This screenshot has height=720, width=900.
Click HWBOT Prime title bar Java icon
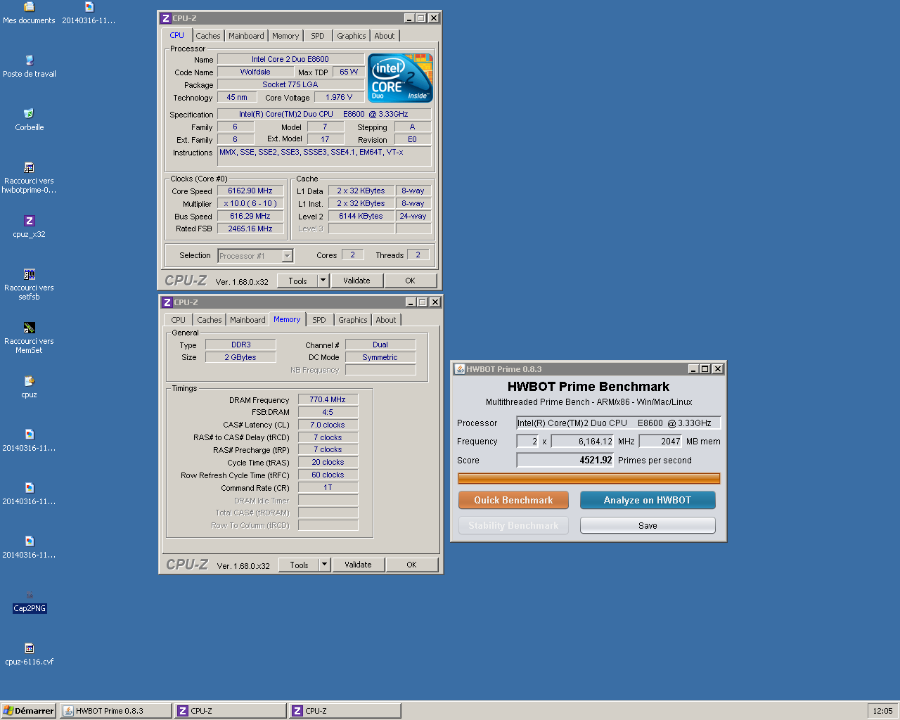tap(459, 369)
